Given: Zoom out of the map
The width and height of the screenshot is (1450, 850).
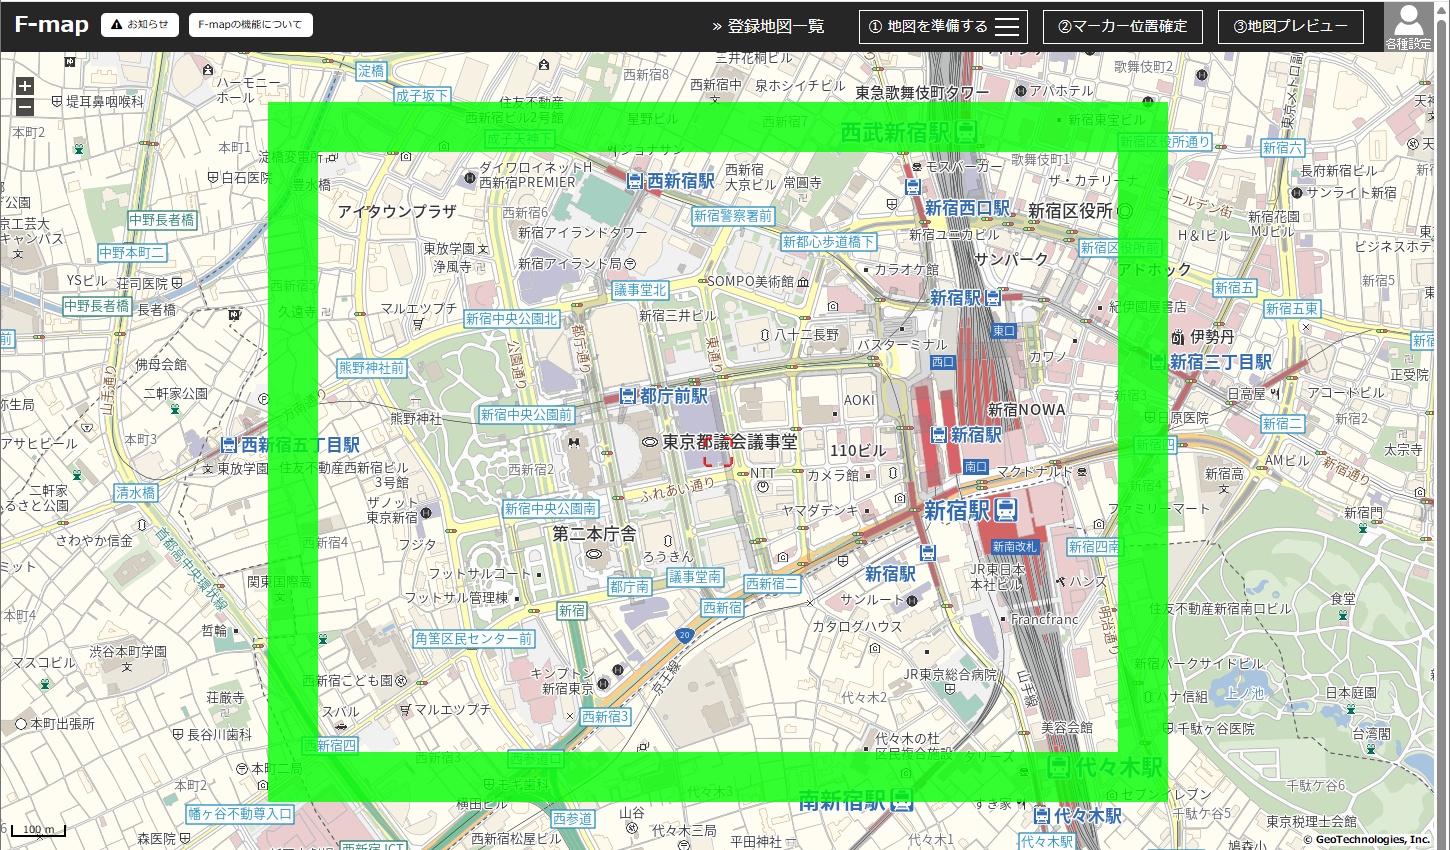Looking at the screenshot, I should 25,107.
